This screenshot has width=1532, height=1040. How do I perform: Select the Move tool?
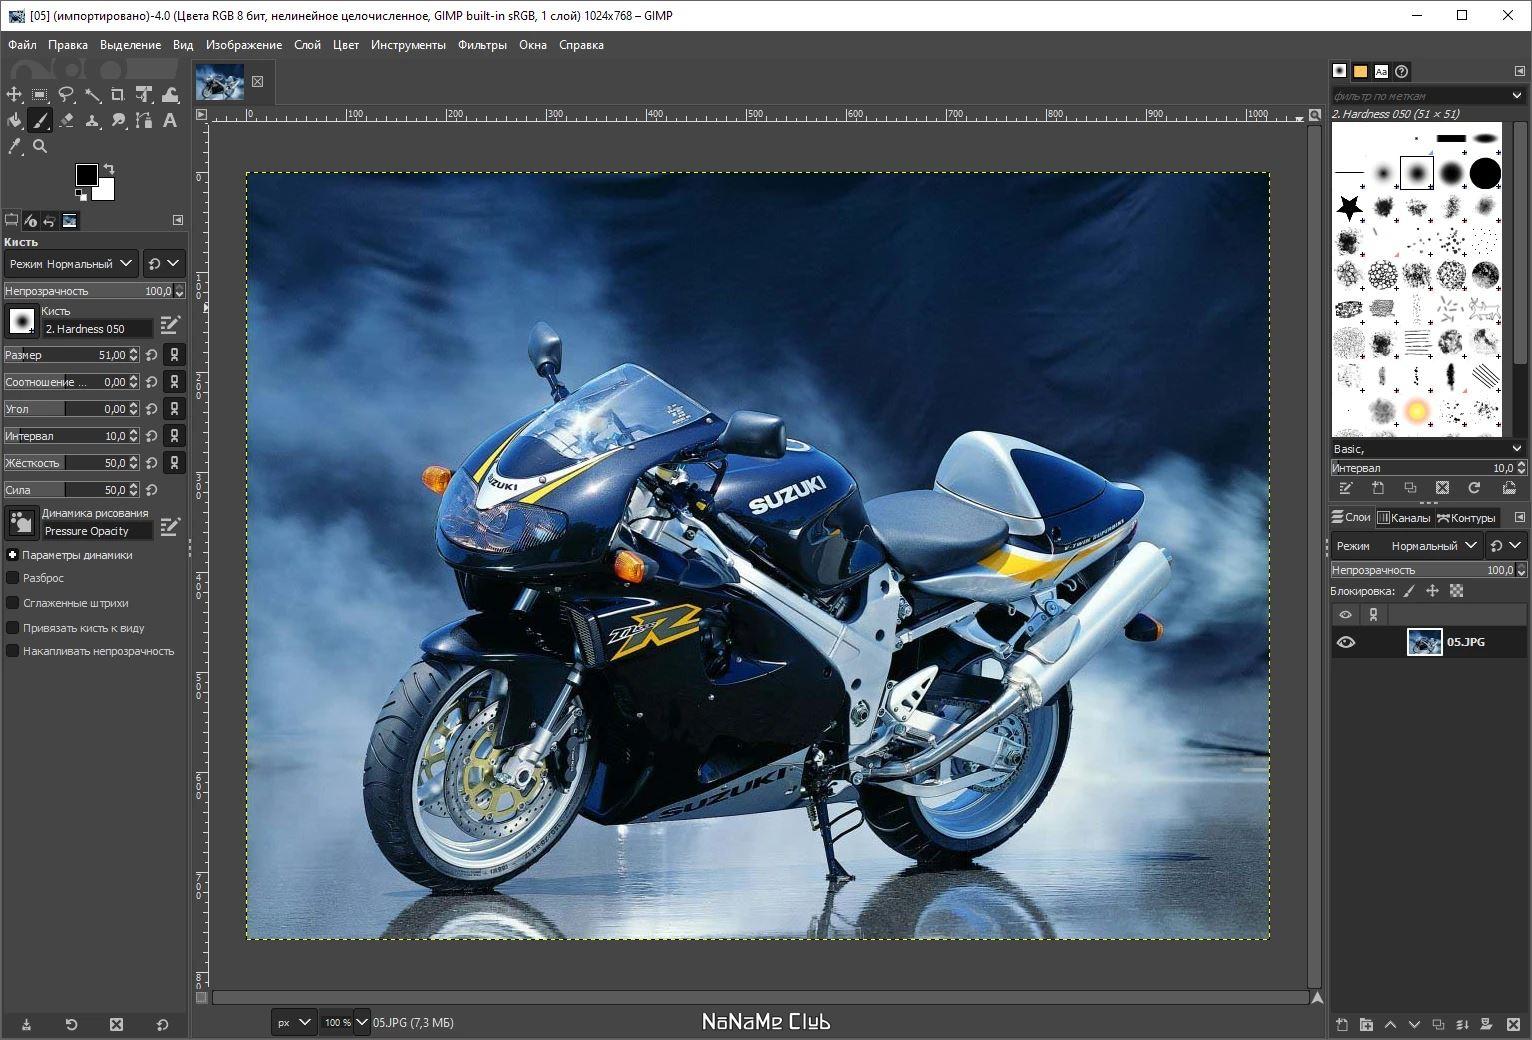(x=14, y=94)
